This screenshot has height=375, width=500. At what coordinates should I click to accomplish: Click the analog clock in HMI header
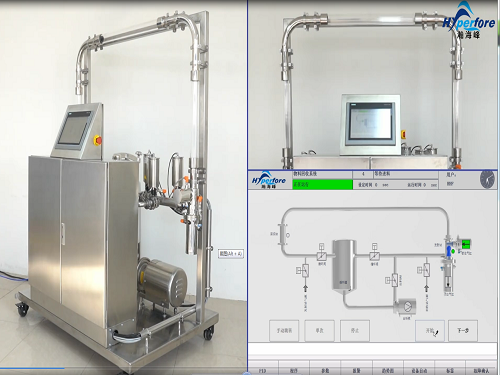[487, 179]
